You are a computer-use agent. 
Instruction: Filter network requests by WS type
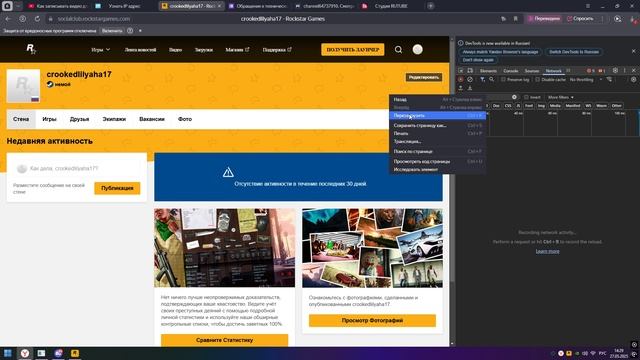coord(588,106)
